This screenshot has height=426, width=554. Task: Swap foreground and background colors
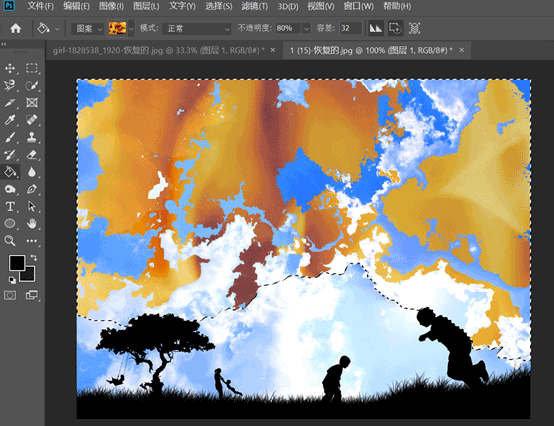[x=34, y=258]
